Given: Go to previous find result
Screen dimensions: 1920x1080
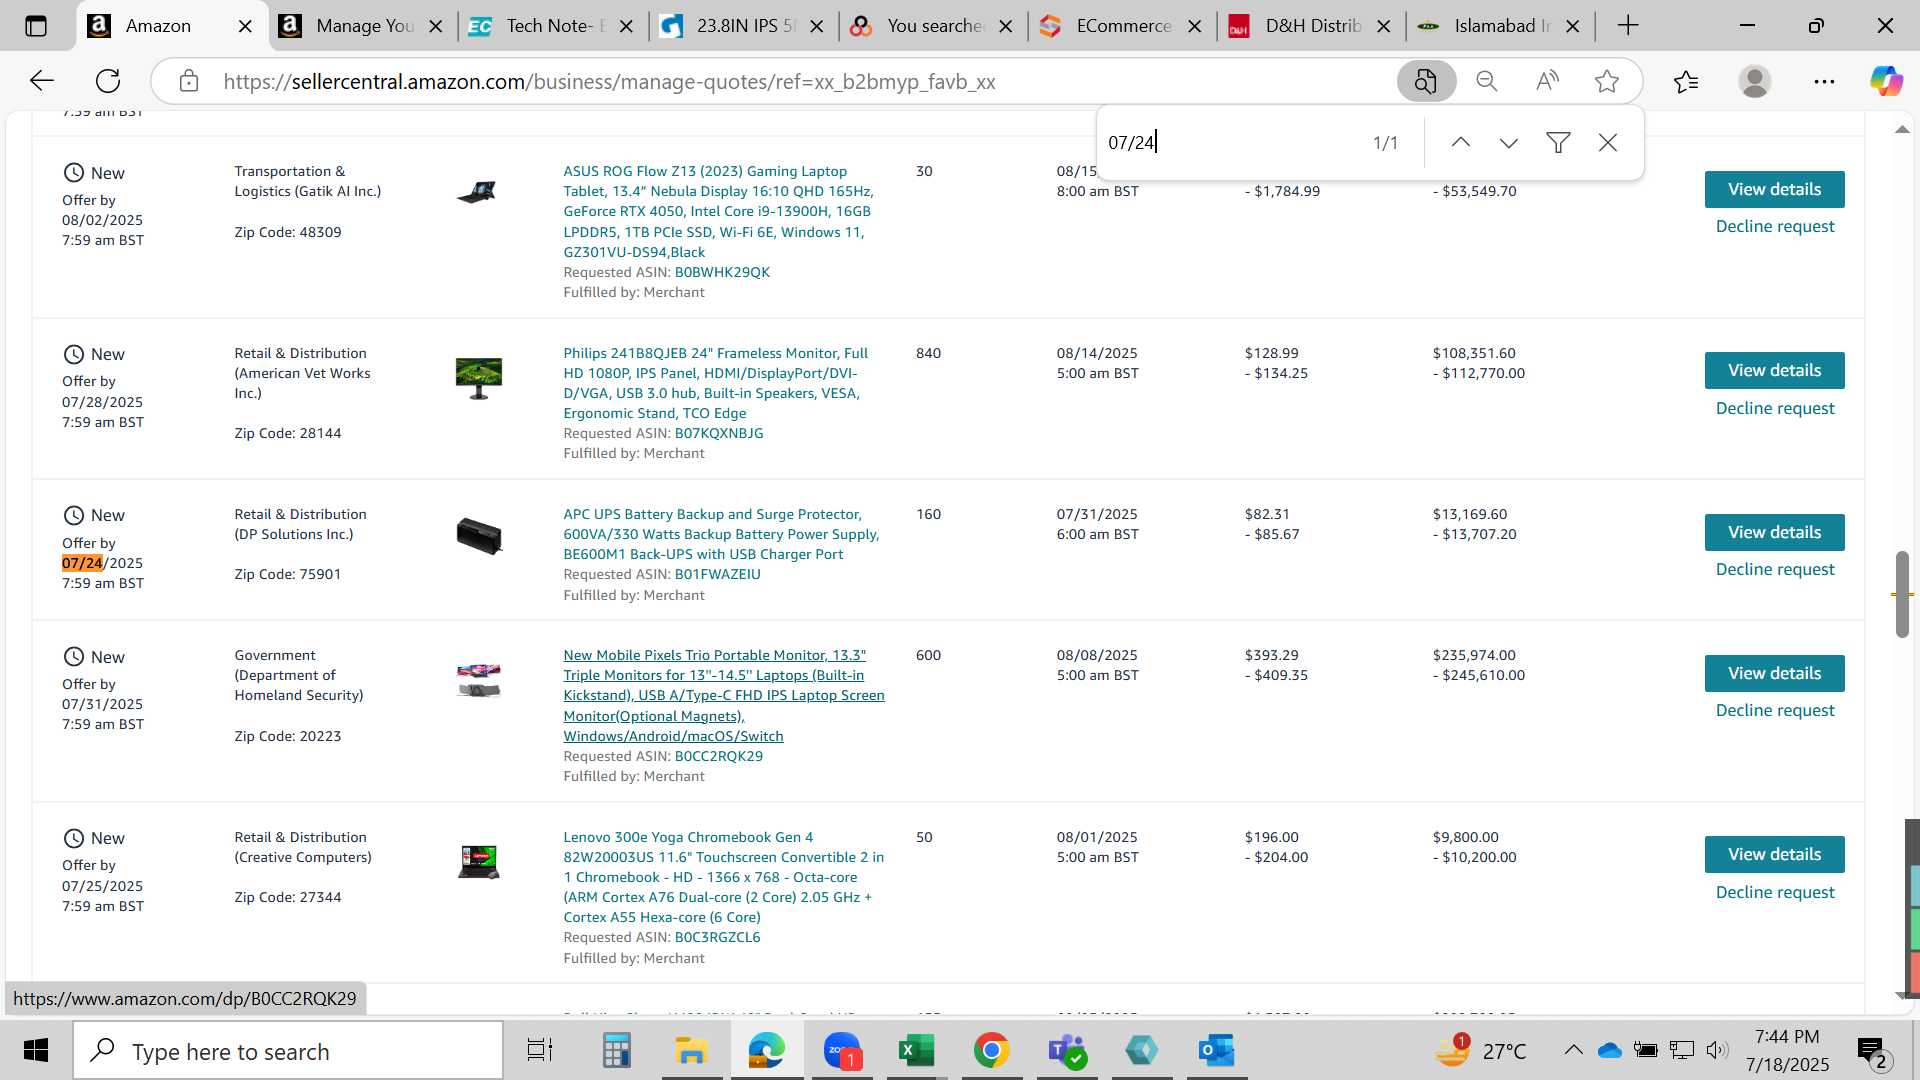Looking at the screenshot, I should point(1460,143).
